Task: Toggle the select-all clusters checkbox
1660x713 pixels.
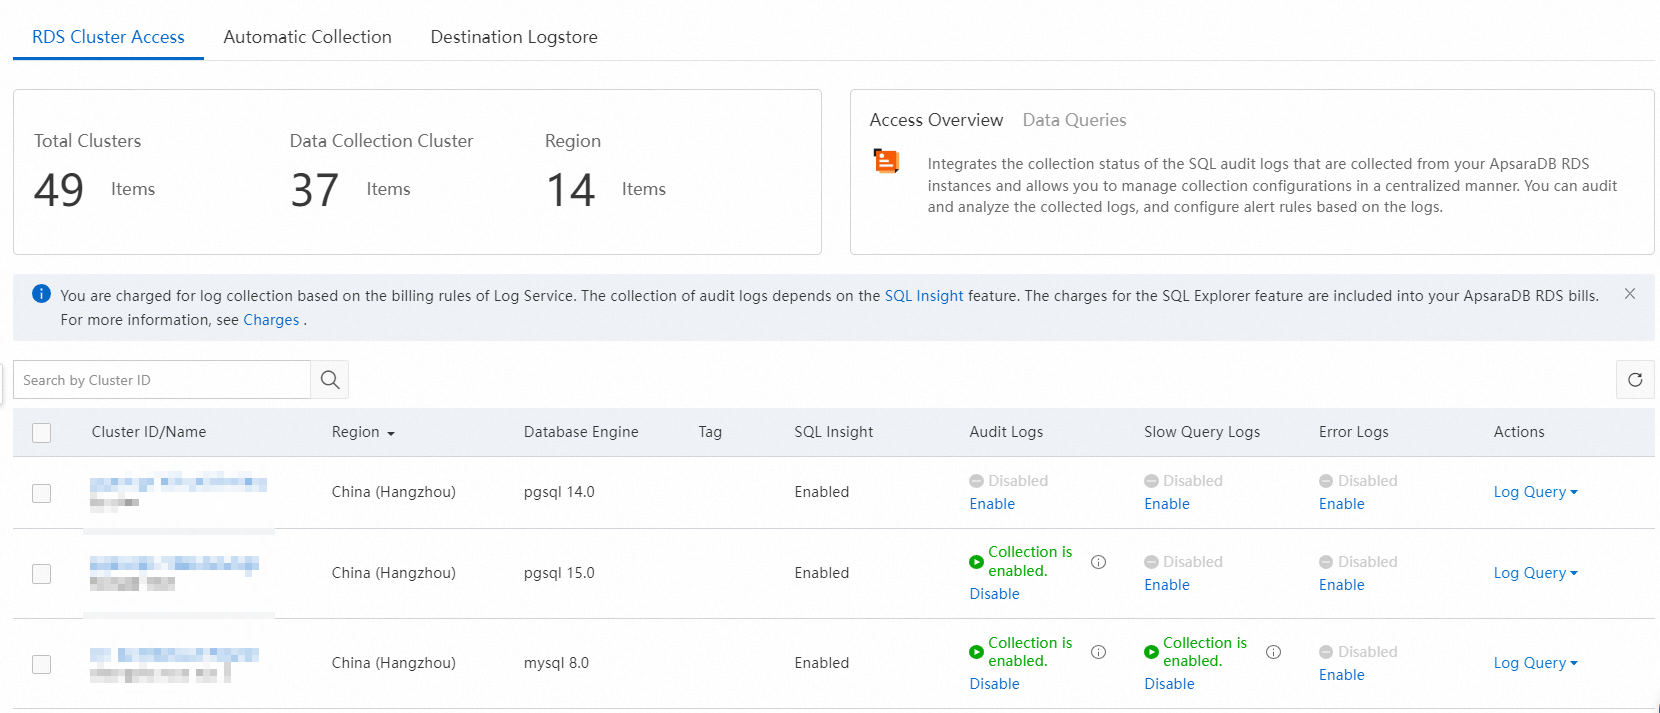Action: pos(41,433)
